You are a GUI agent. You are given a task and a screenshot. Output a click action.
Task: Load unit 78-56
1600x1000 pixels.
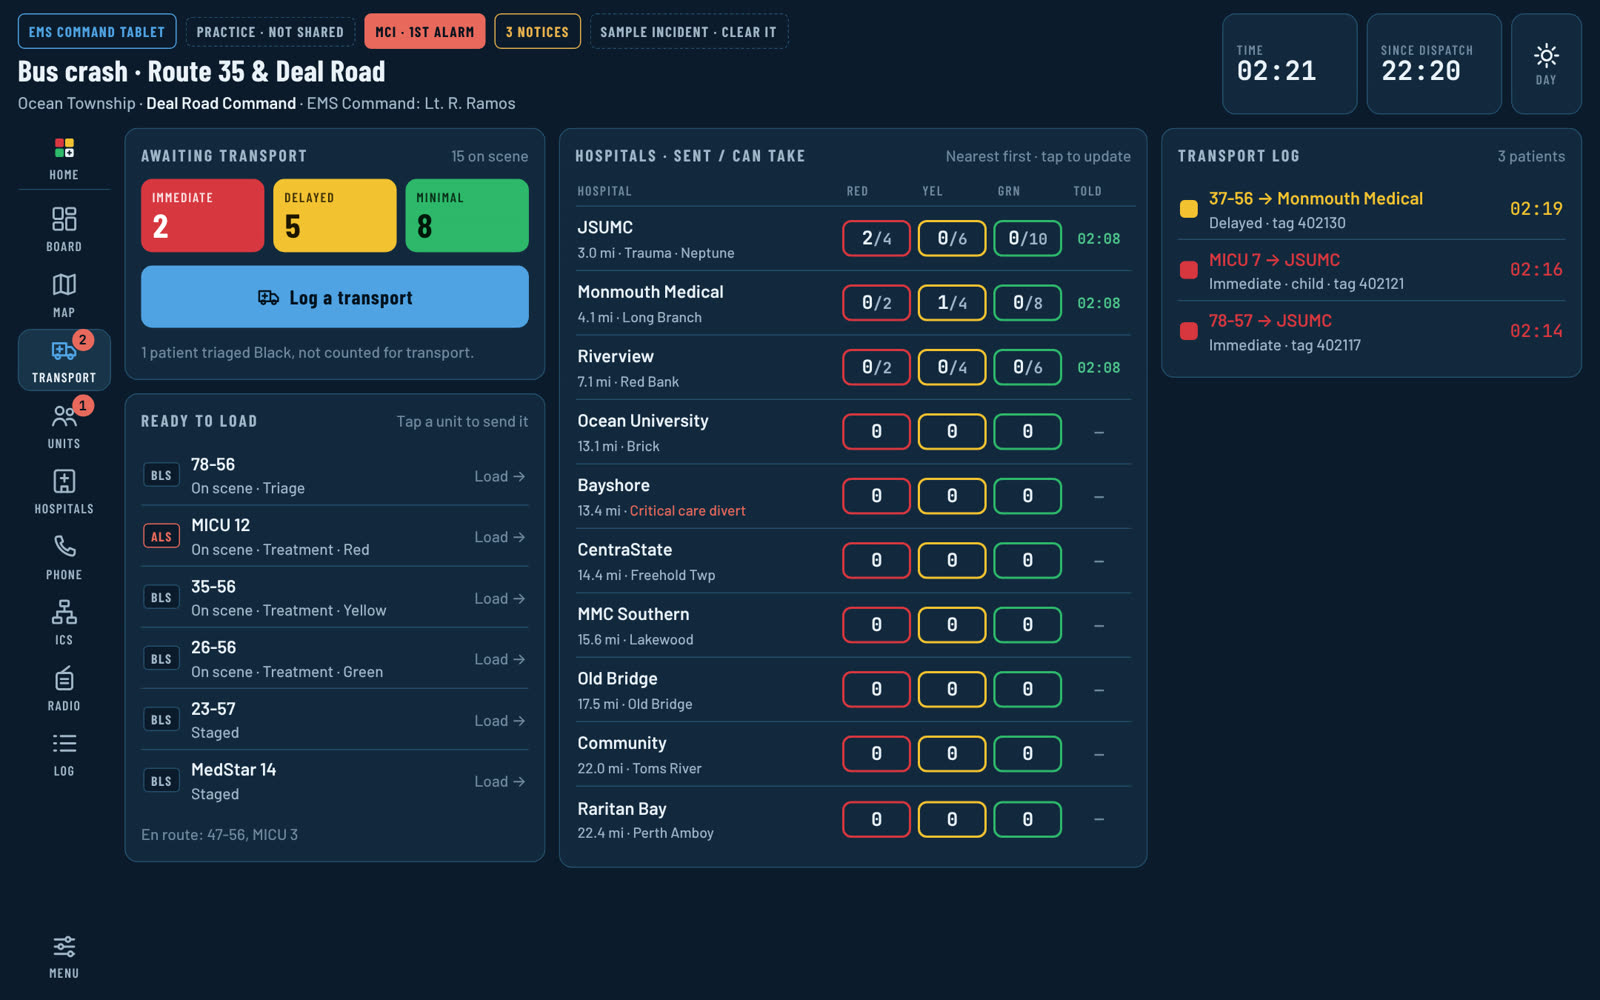(335, 476)
